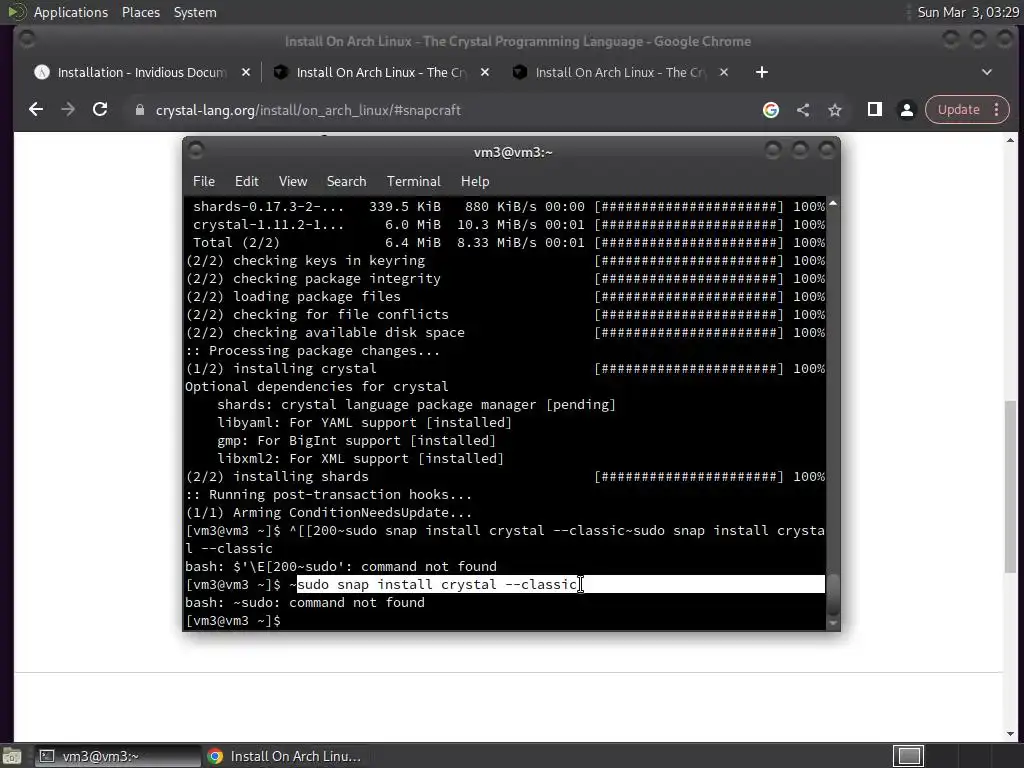This screenshot has width=1024, height=768.
Task: Click the clock showing Sun Mar 3
Action: coord(968,12)
